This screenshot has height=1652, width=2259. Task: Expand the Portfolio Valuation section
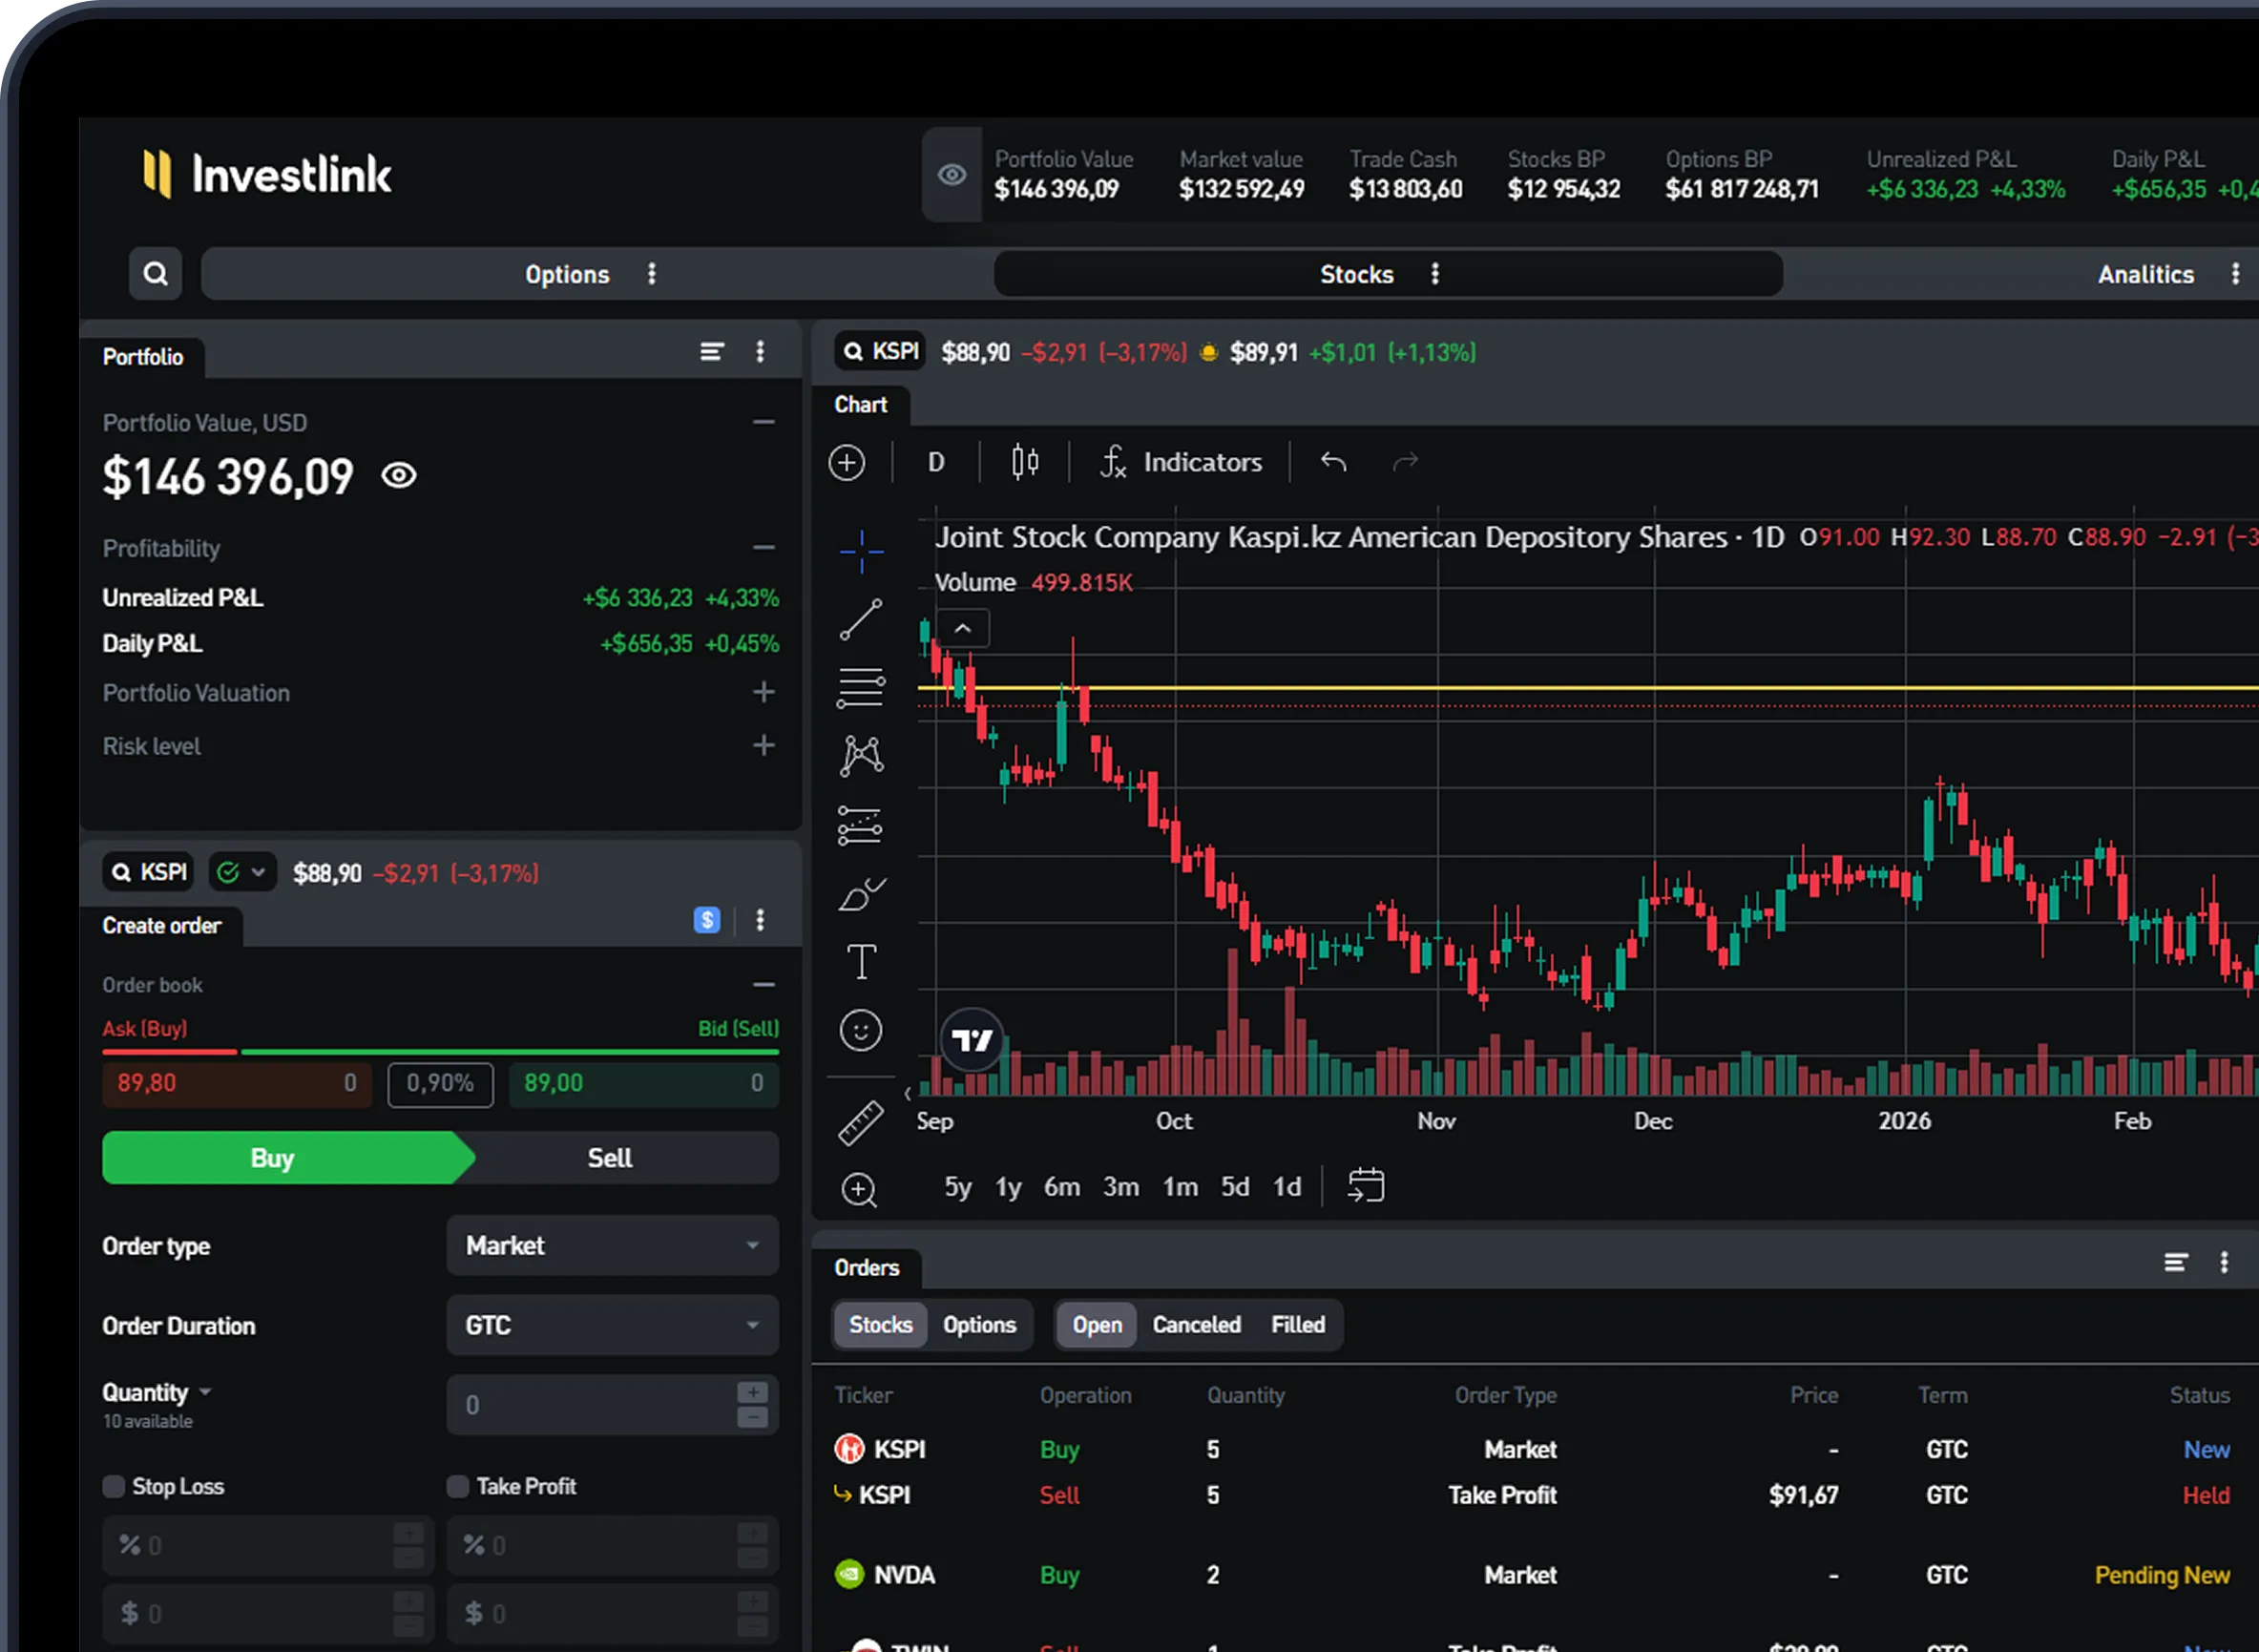click(764, 692)
